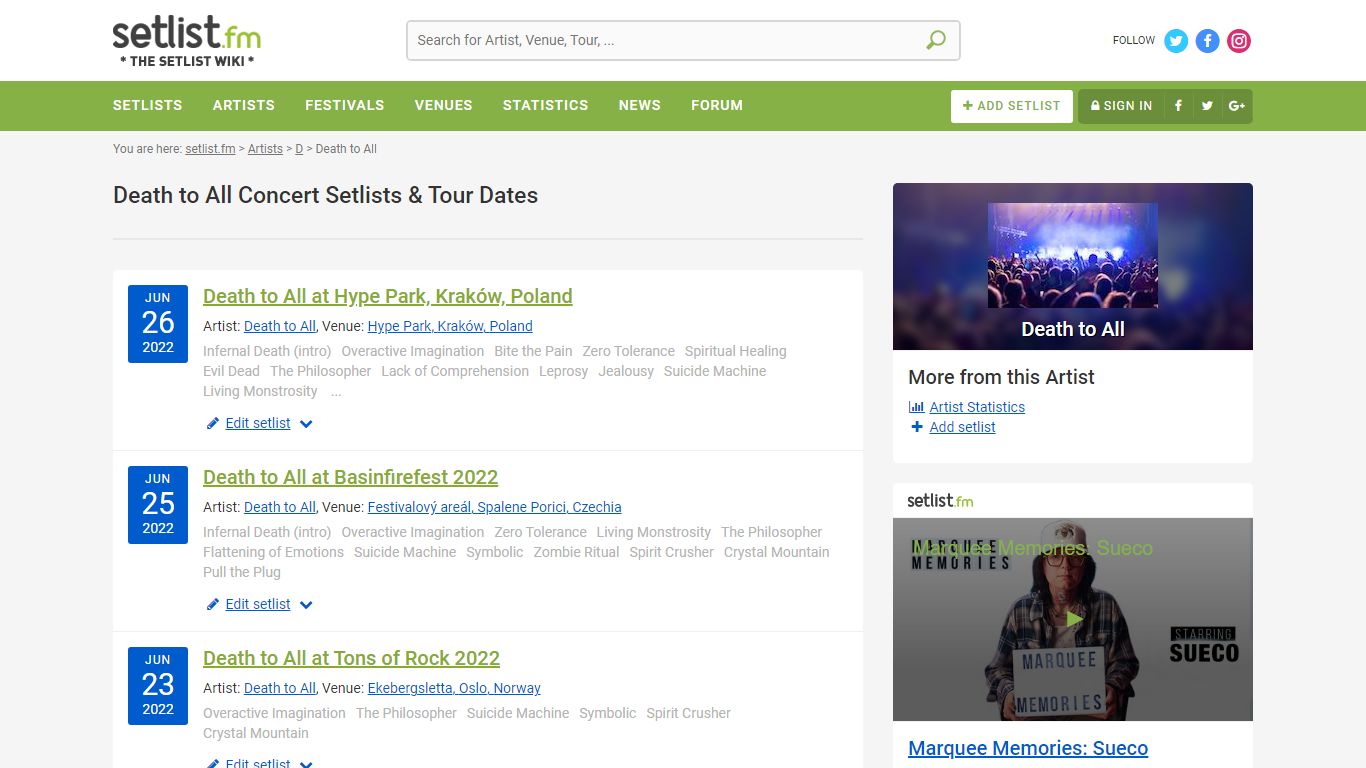Click the Sign In button
This screenshot has height=768, width=1366.
click(x=1121, y=106)
